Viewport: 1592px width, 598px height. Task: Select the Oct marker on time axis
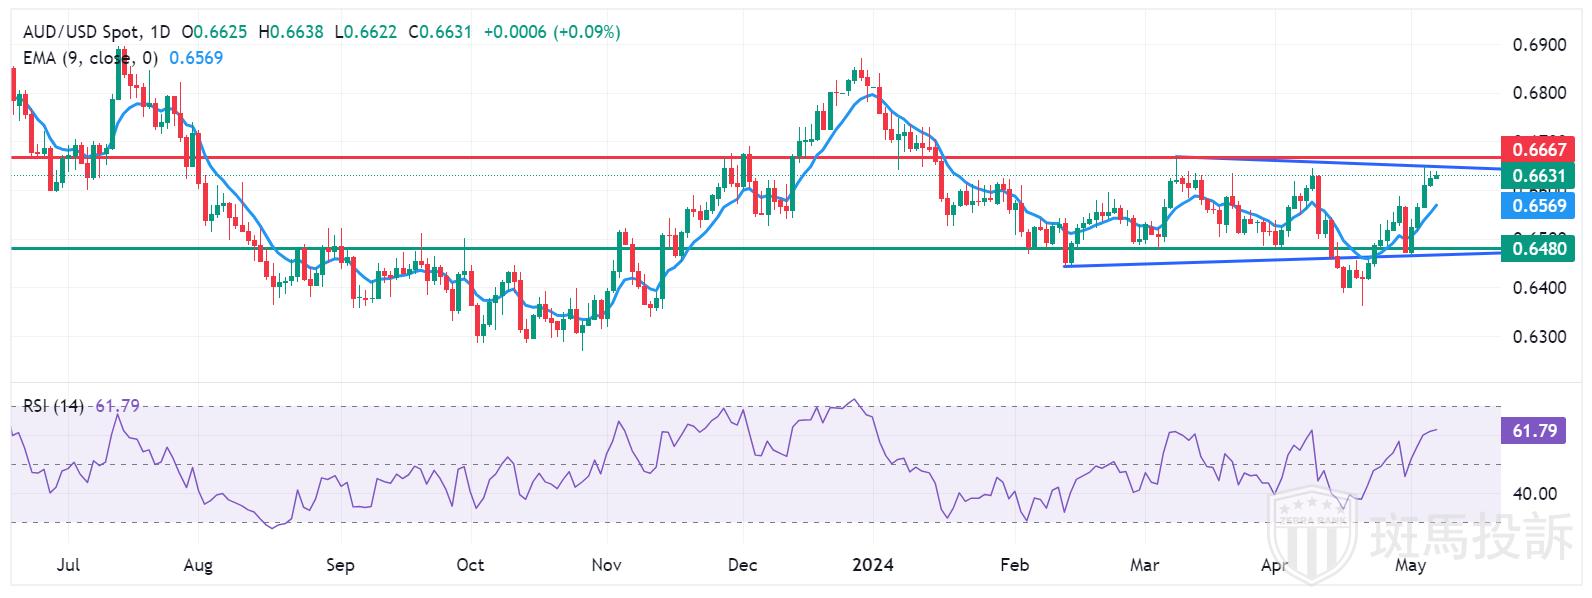tap(470, 565)
